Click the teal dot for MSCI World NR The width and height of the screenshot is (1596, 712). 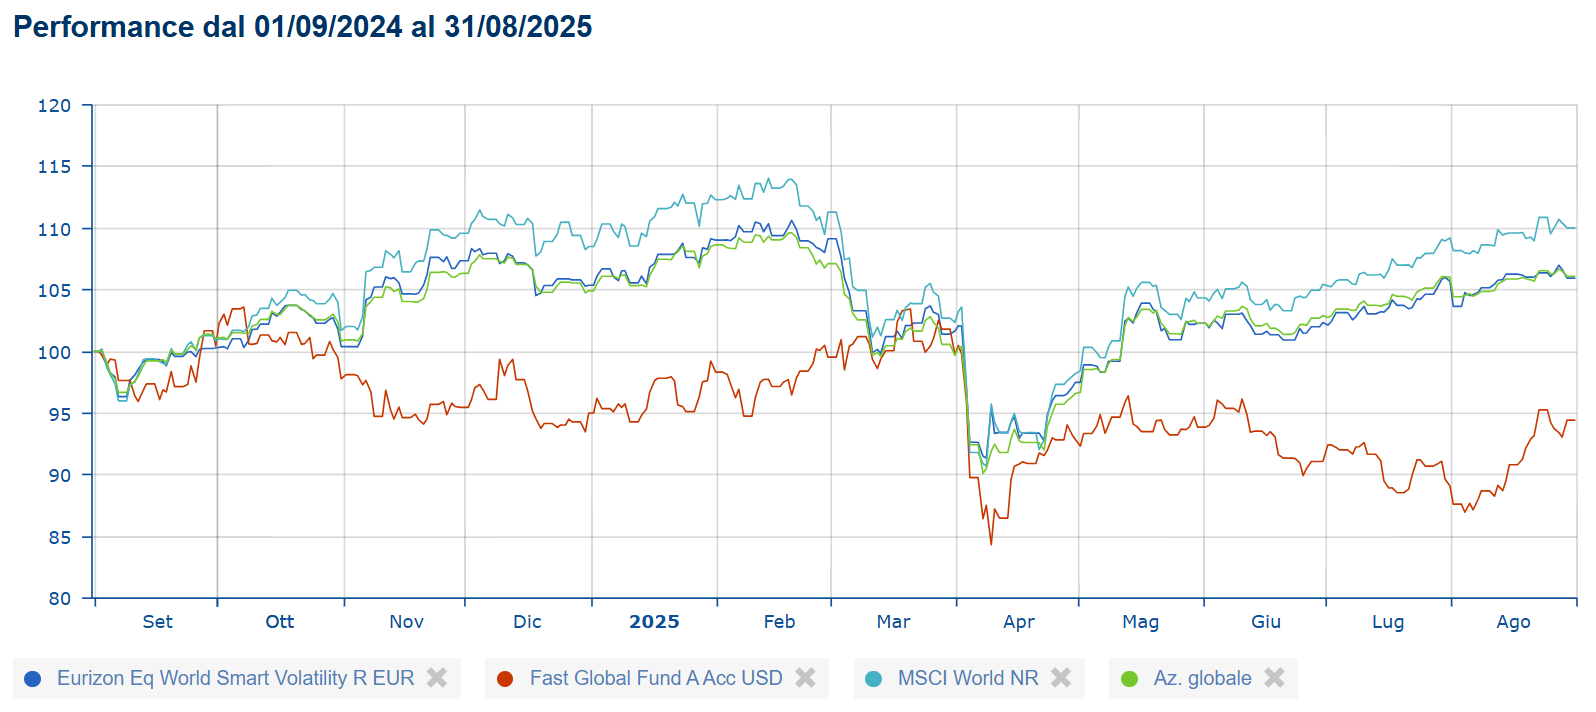click(873, 679)
